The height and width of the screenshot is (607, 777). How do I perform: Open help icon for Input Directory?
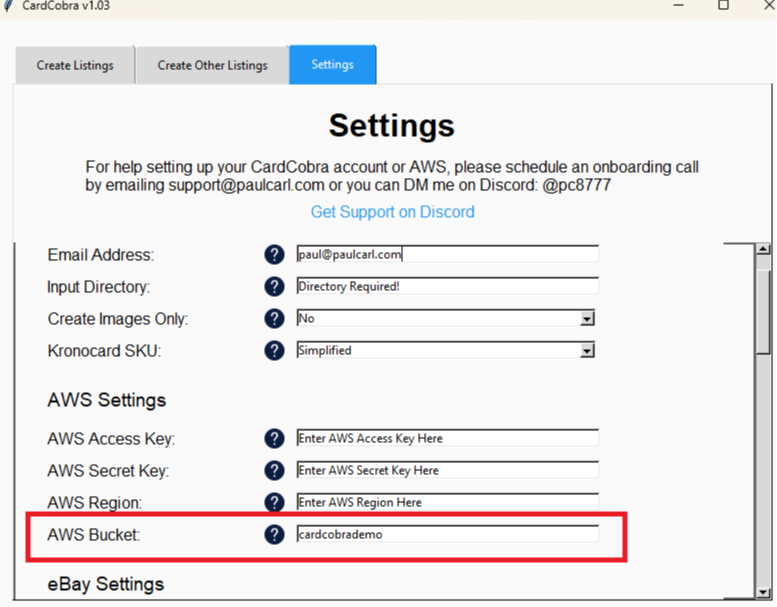coord(274,287)
